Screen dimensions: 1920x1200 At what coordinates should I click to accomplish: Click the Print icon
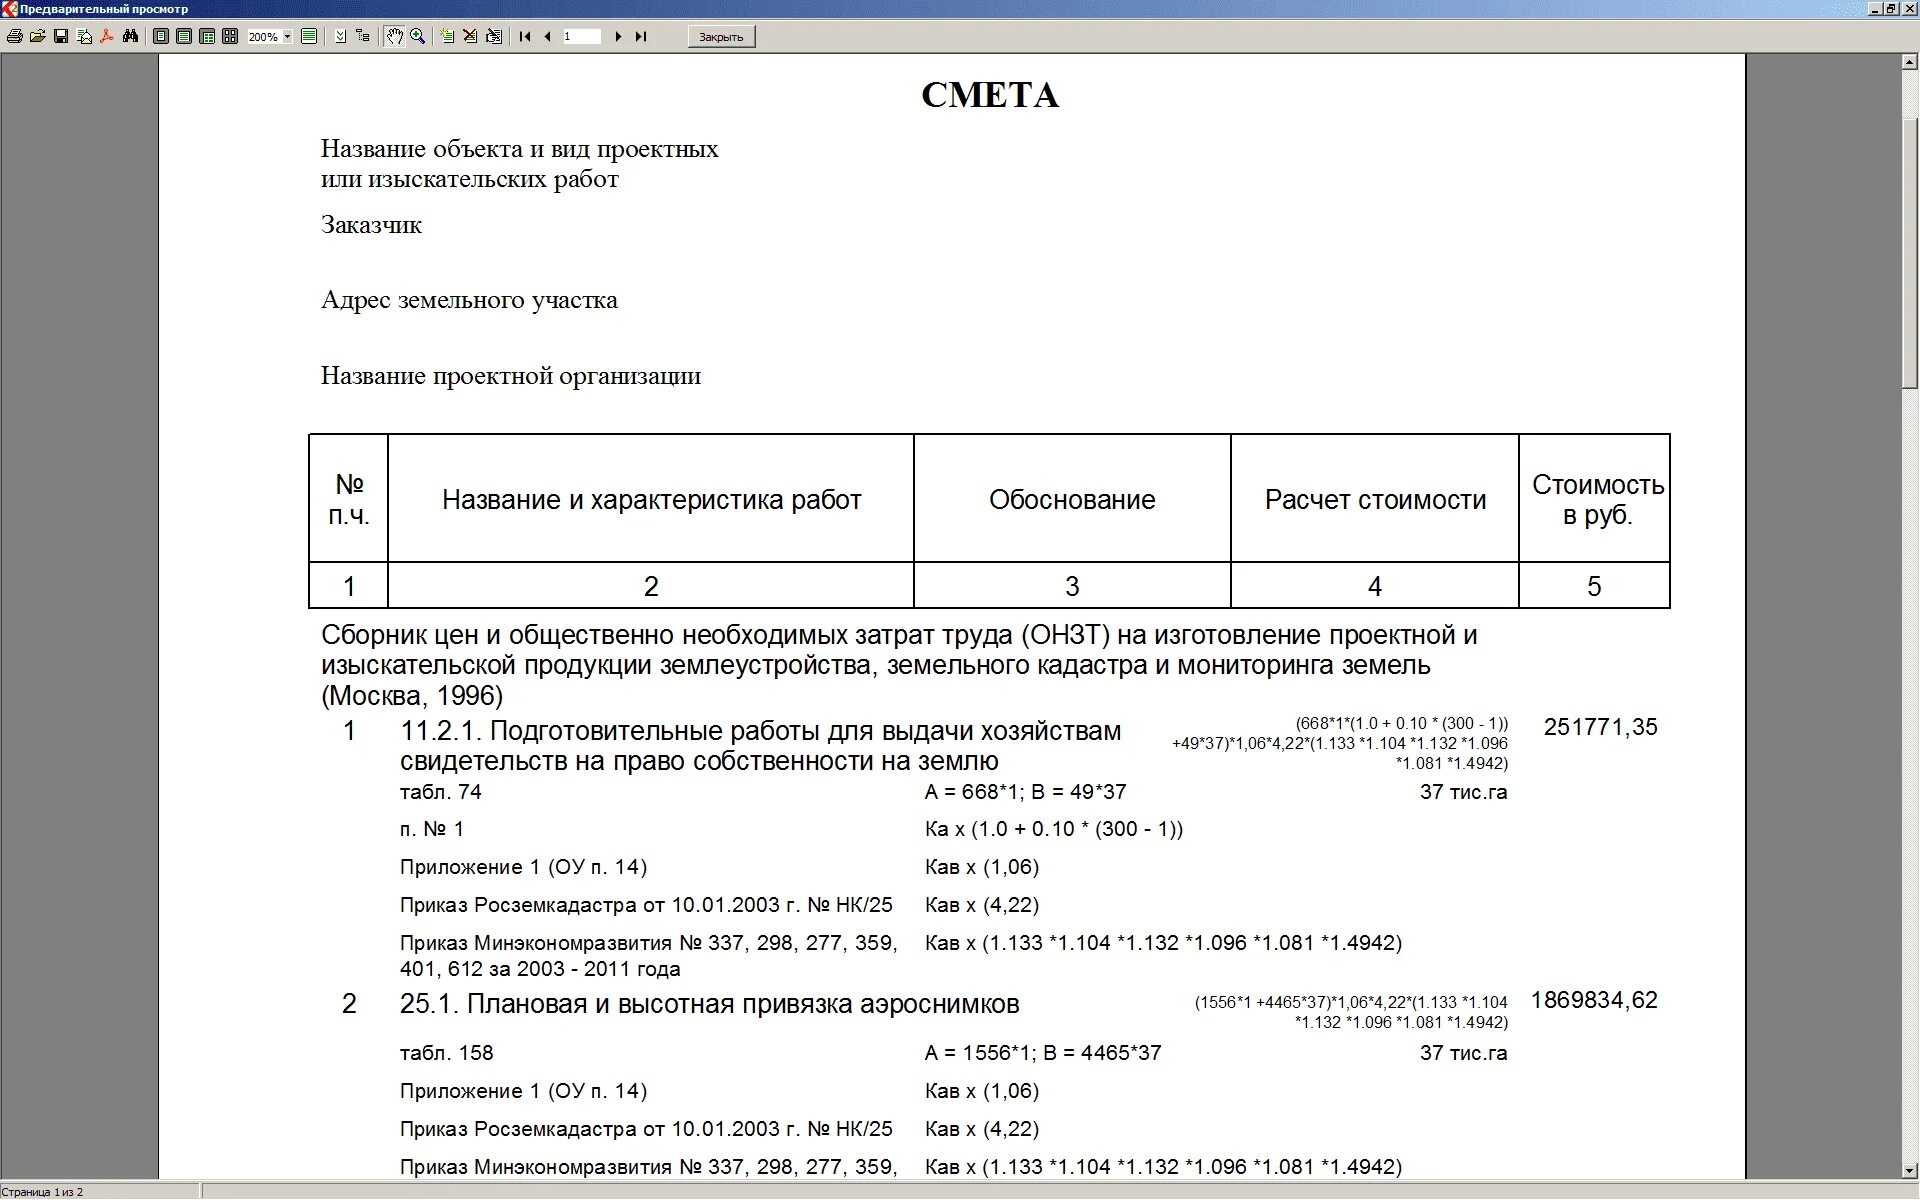pyautogui.click(x=14, y=36)
